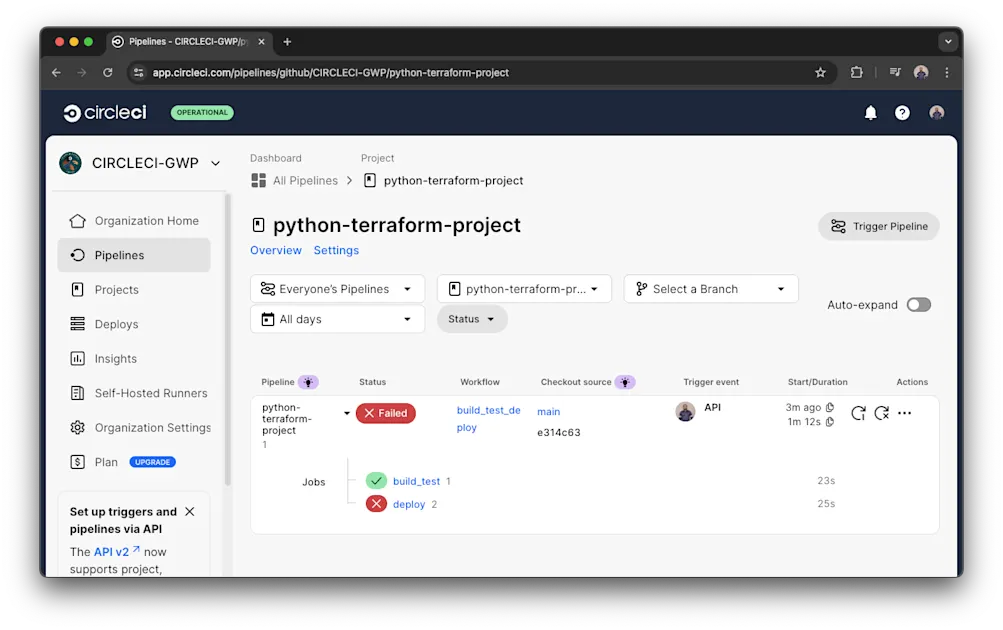Follow the API v2 link

click(x=110, y=550)
